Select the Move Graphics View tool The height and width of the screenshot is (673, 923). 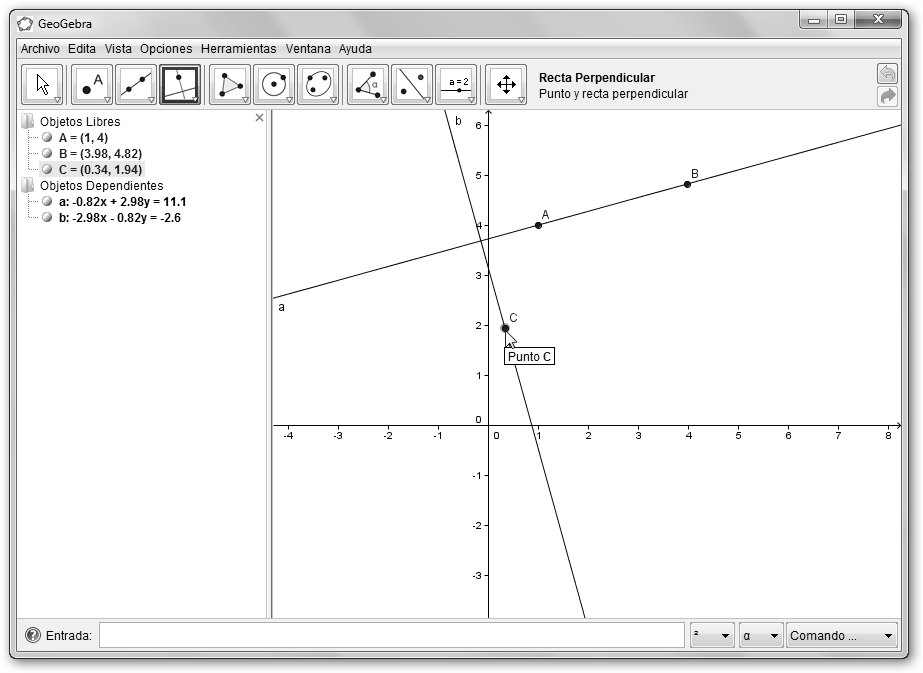pyautogui.click(x=506, y=85)
